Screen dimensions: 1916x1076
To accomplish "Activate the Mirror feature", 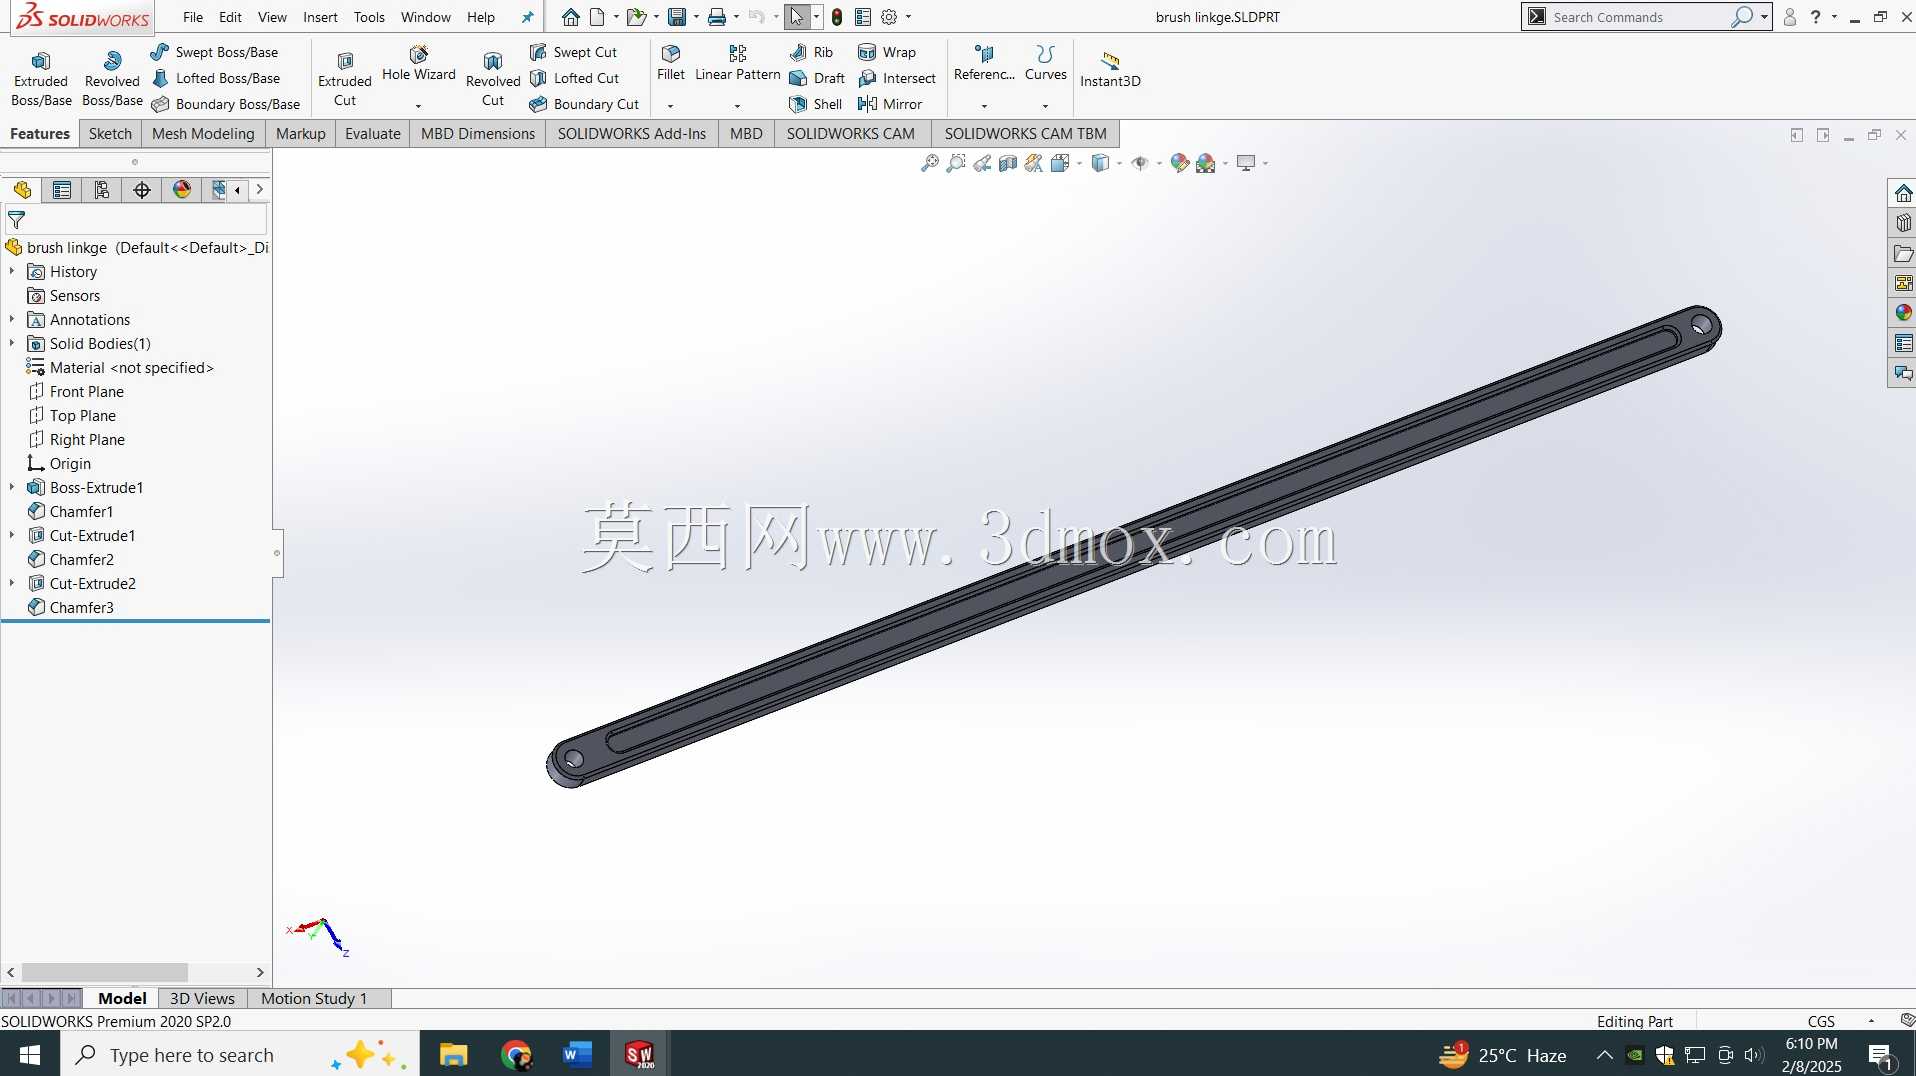I will point(890,104).
